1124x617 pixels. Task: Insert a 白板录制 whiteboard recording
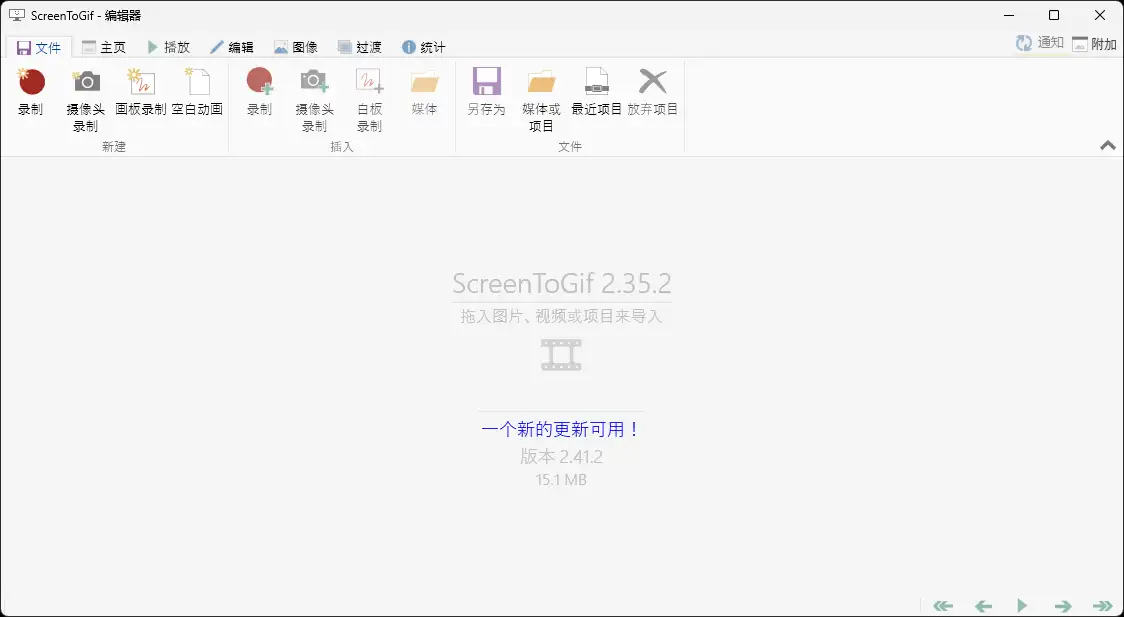[369, 100]
